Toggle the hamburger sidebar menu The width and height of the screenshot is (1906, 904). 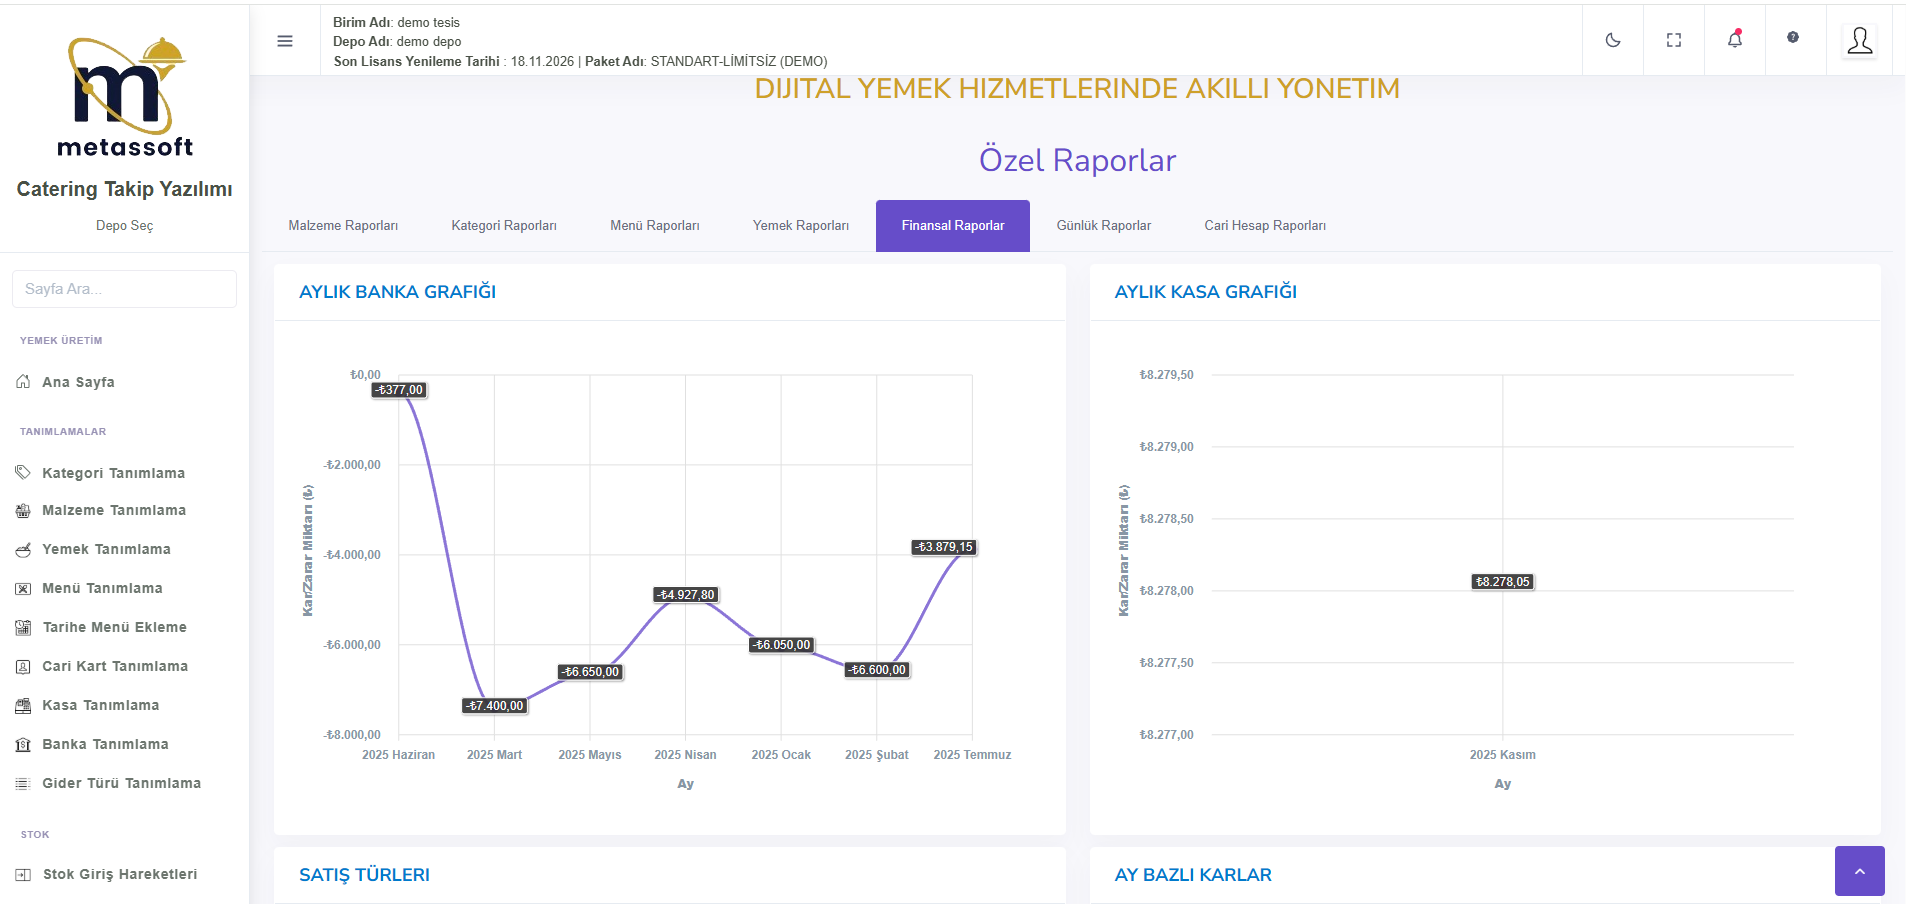tap(285, 41)
